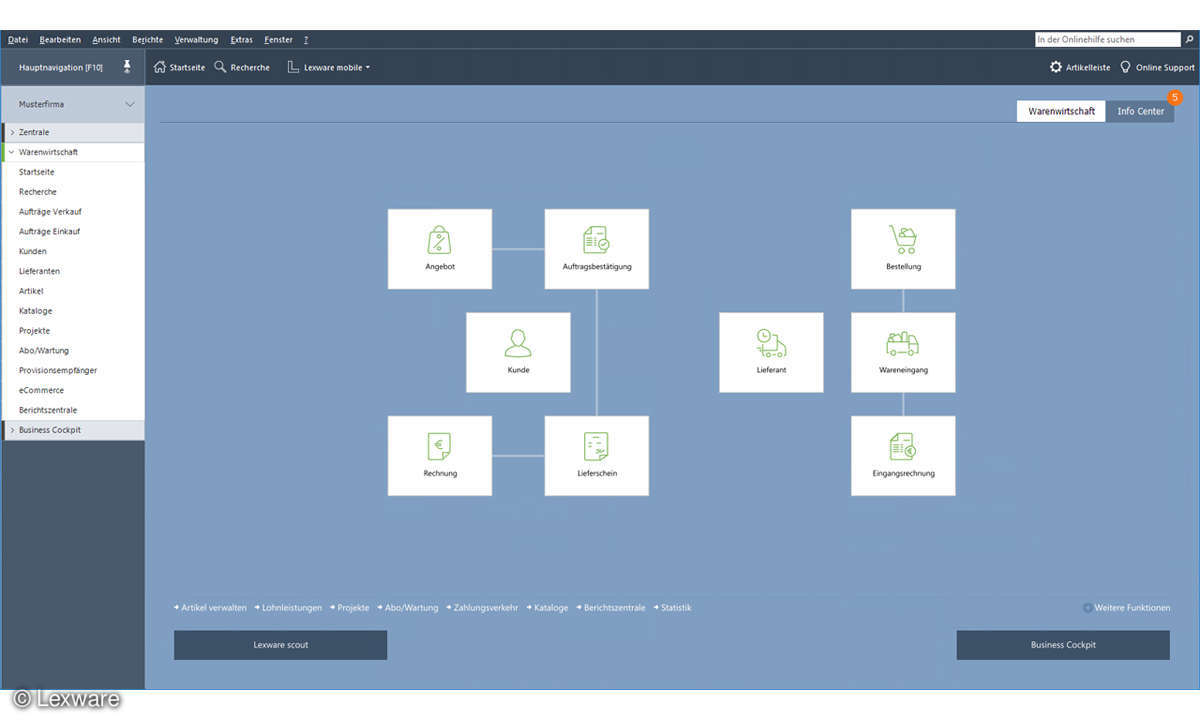Open the Angebot tile with shopping bag icon

[440, 249]
